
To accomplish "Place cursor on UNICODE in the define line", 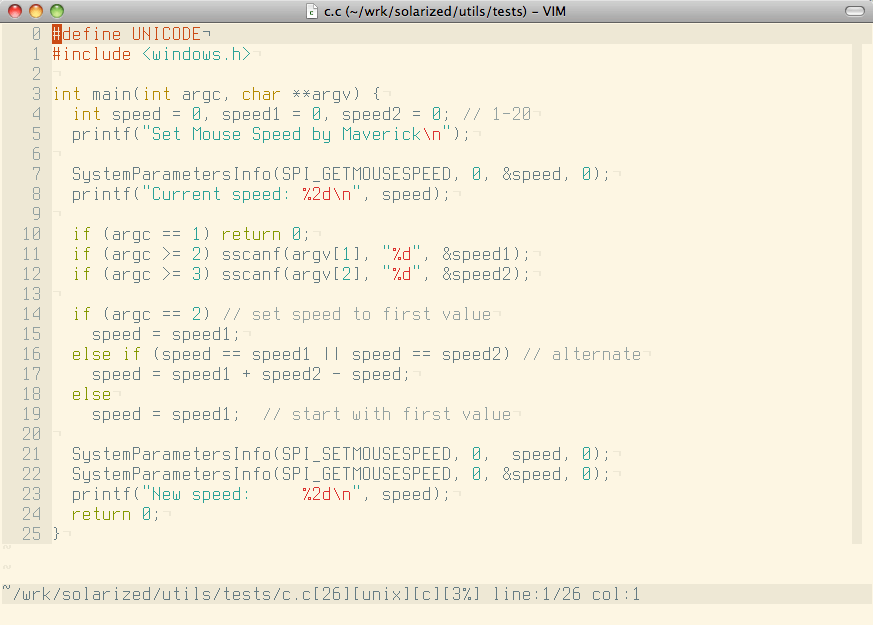I will tap(166, 34).
